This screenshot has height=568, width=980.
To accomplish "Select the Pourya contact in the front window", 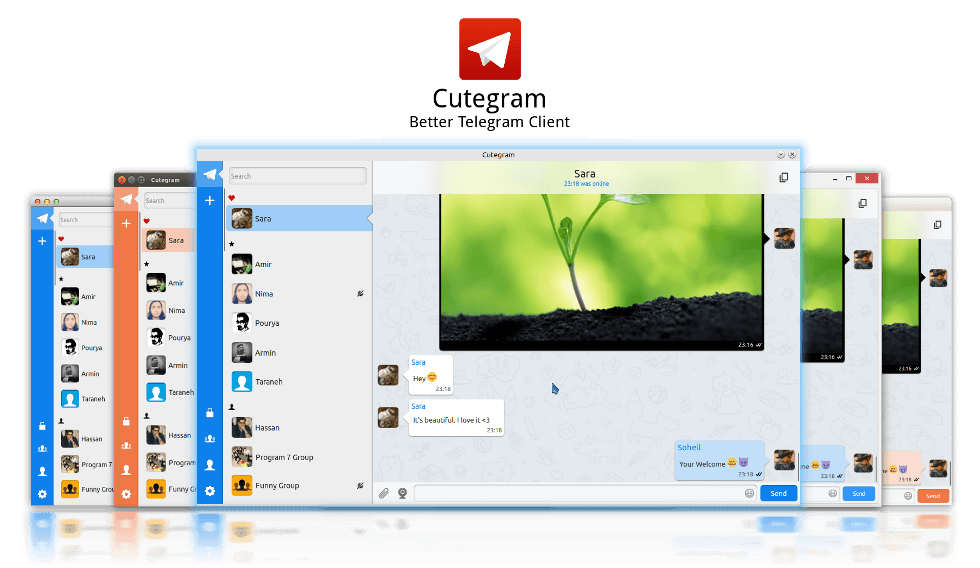I will (x=299, y=323).
